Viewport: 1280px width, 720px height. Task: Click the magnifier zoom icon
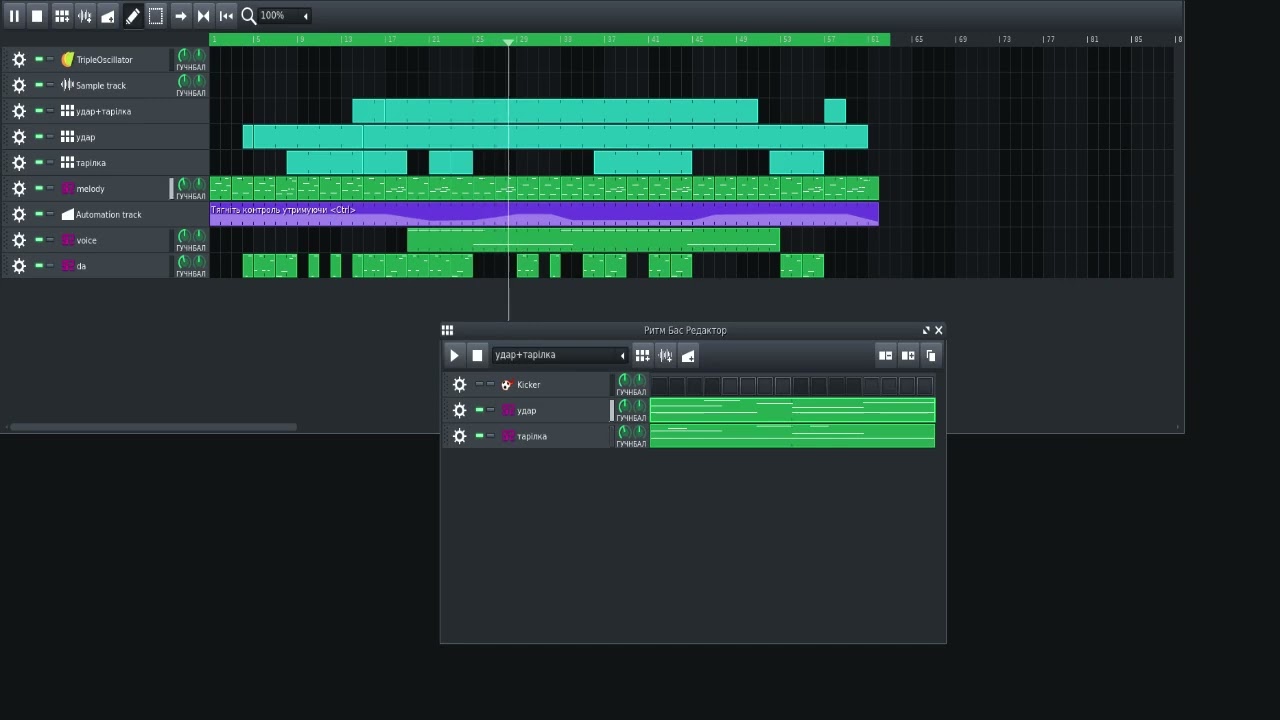248,15
